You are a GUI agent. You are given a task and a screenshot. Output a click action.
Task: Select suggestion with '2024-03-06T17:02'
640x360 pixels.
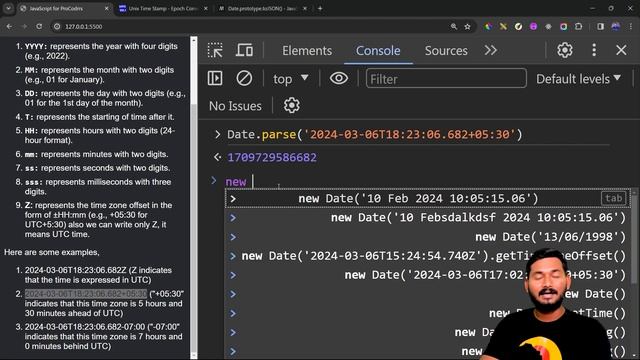point(485,275)
